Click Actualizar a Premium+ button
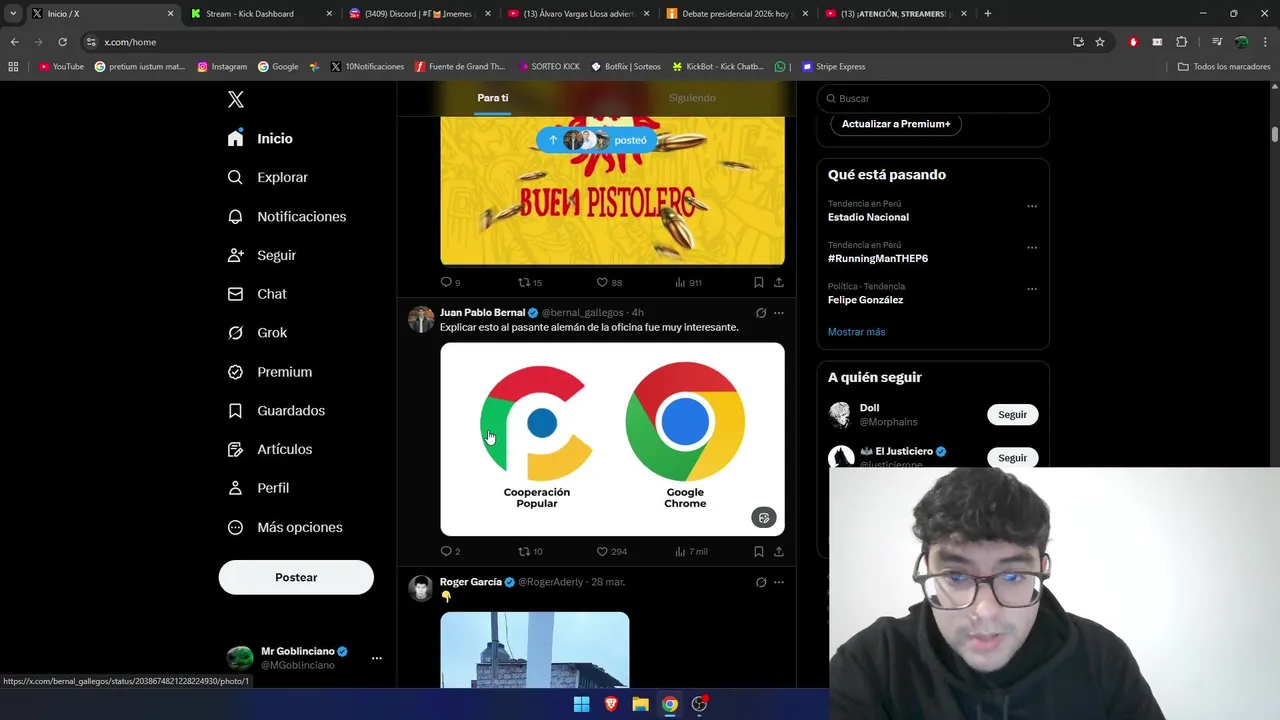1280x720 pixels. pyautogui.click(x=896, y=124)
